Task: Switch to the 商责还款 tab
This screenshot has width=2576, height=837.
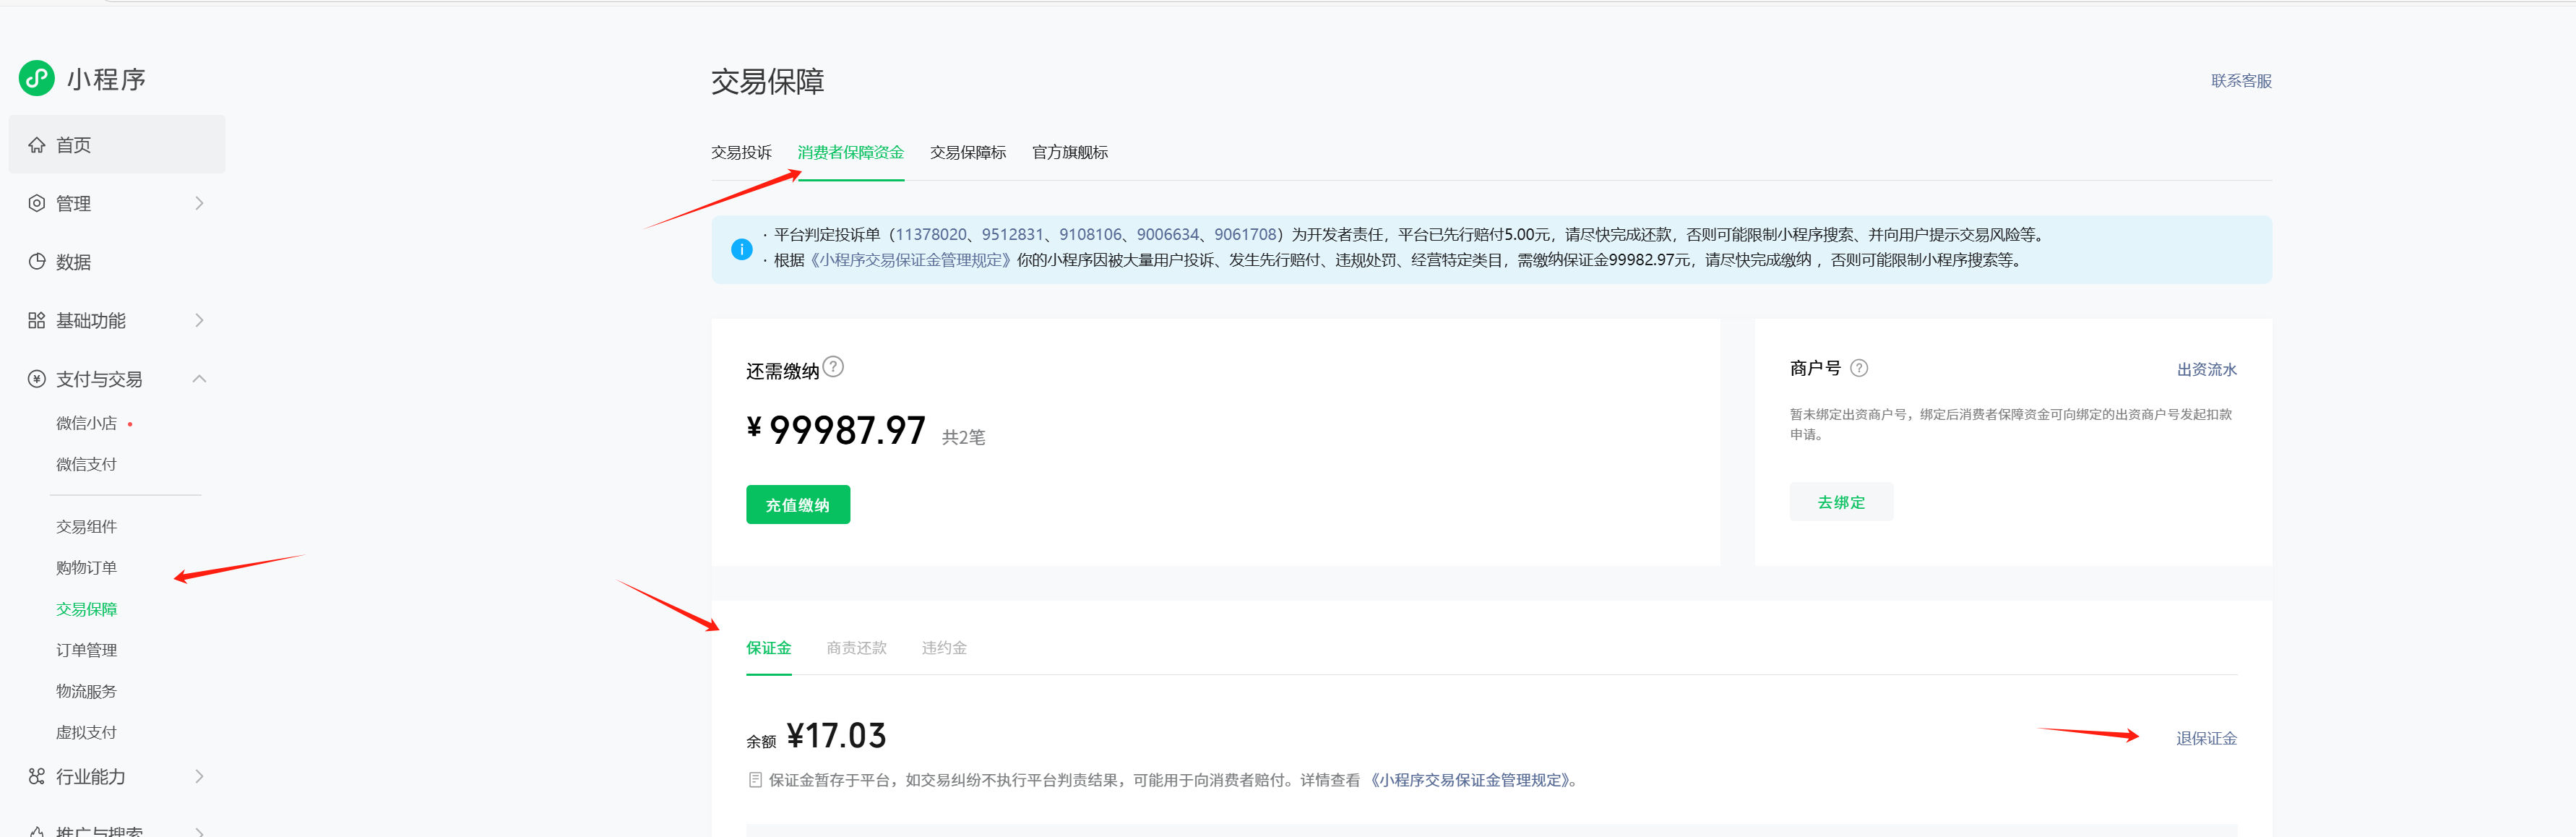Action: pos(856,648)
